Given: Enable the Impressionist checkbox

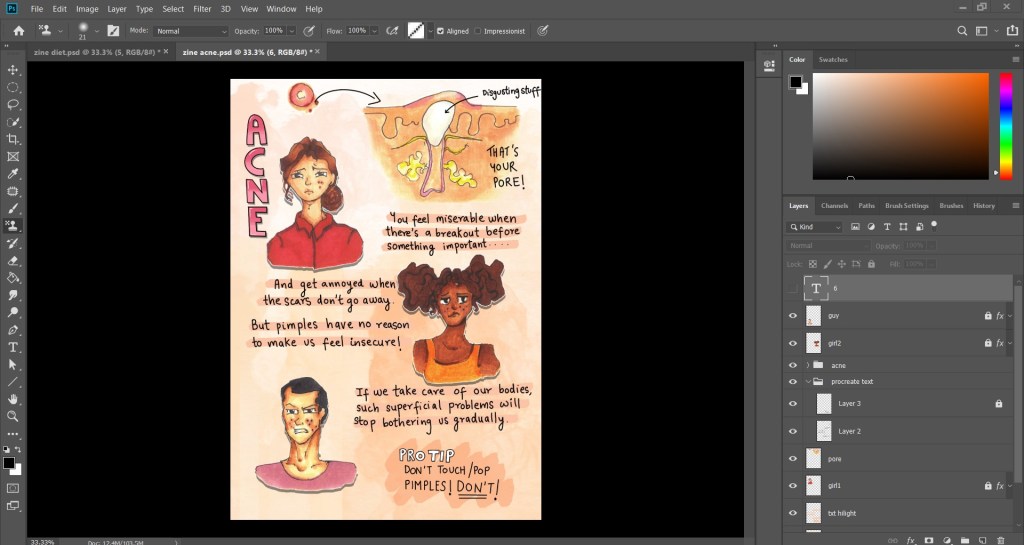Looking at the screenshot, I should tap(478, 31).
